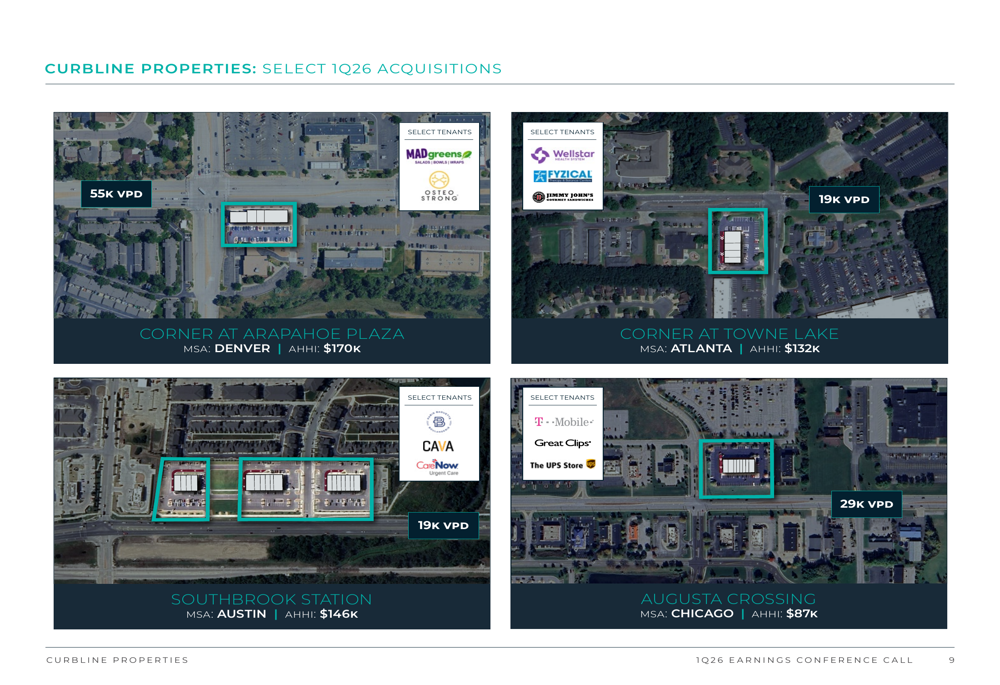
Task: Click the highlighted building in Arapahoe Plaza aerial
Action: pyautogui.click(x=259, y=225)
